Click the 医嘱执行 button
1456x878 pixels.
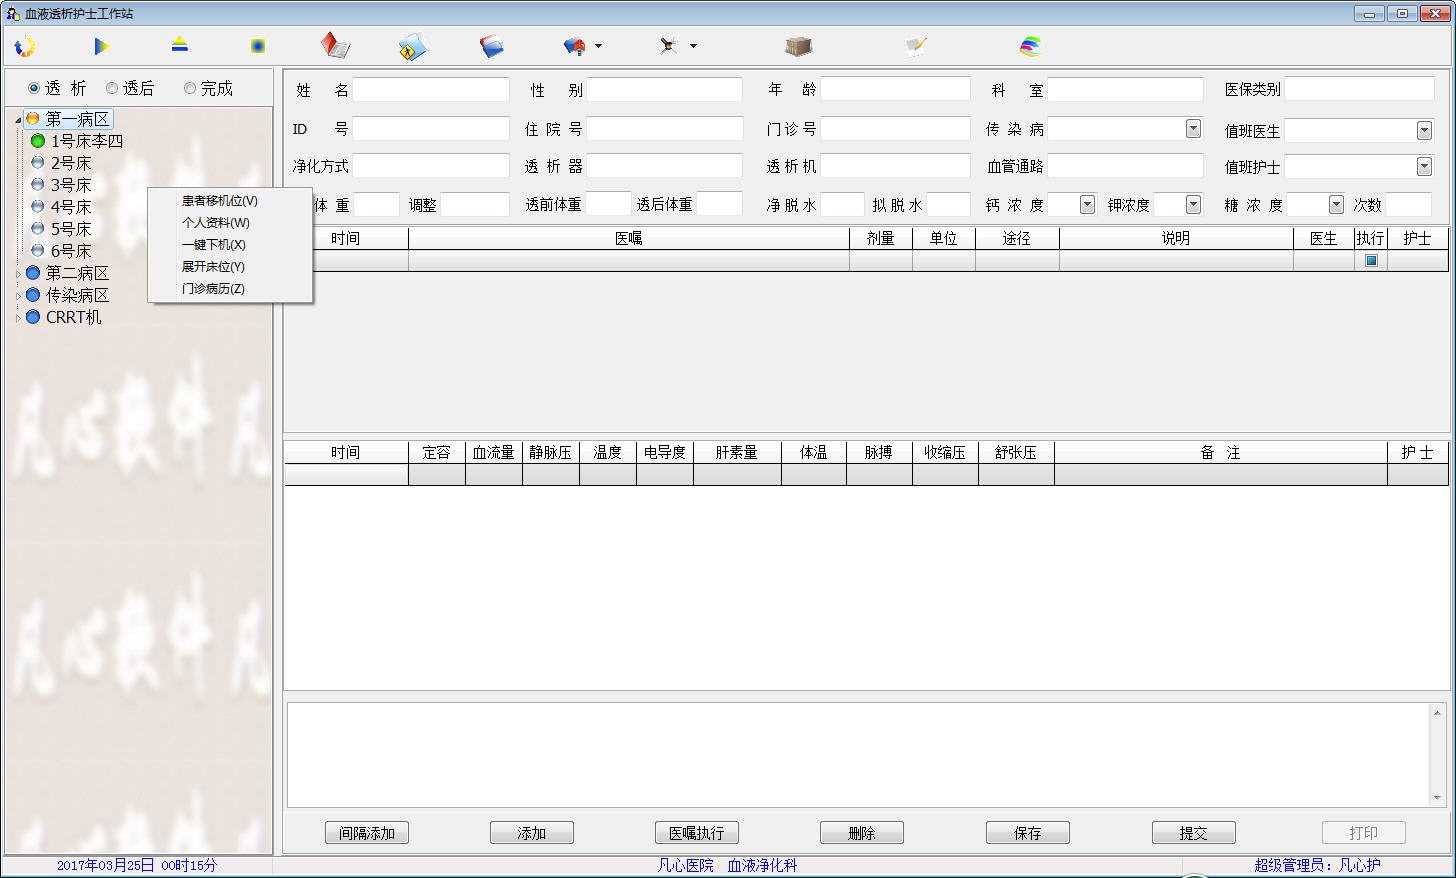[x=697, y=833]
